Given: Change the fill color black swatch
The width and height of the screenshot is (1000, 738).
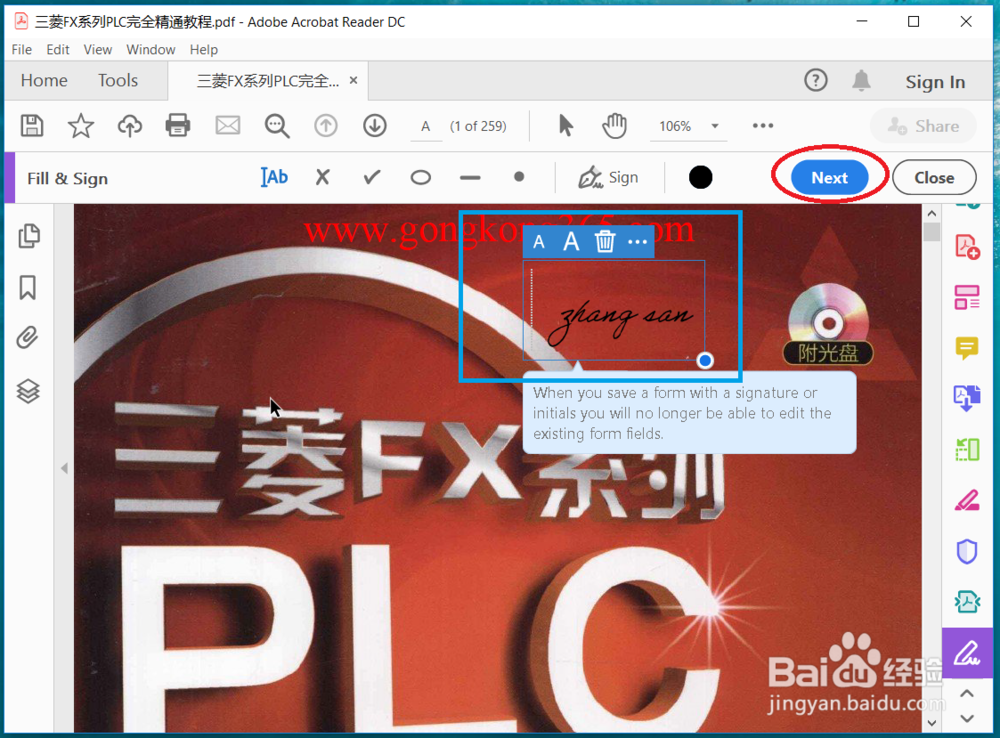Looking at the screenshot, I should [x=700, y=177].
